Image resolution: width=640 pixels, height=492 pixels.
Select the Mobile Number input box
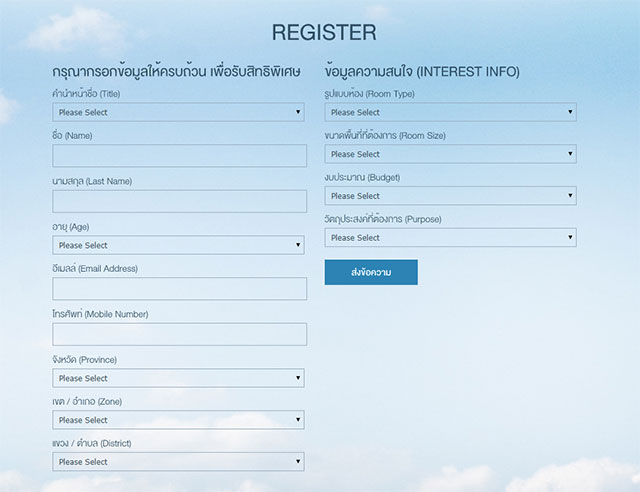click(x=179, y=334)
